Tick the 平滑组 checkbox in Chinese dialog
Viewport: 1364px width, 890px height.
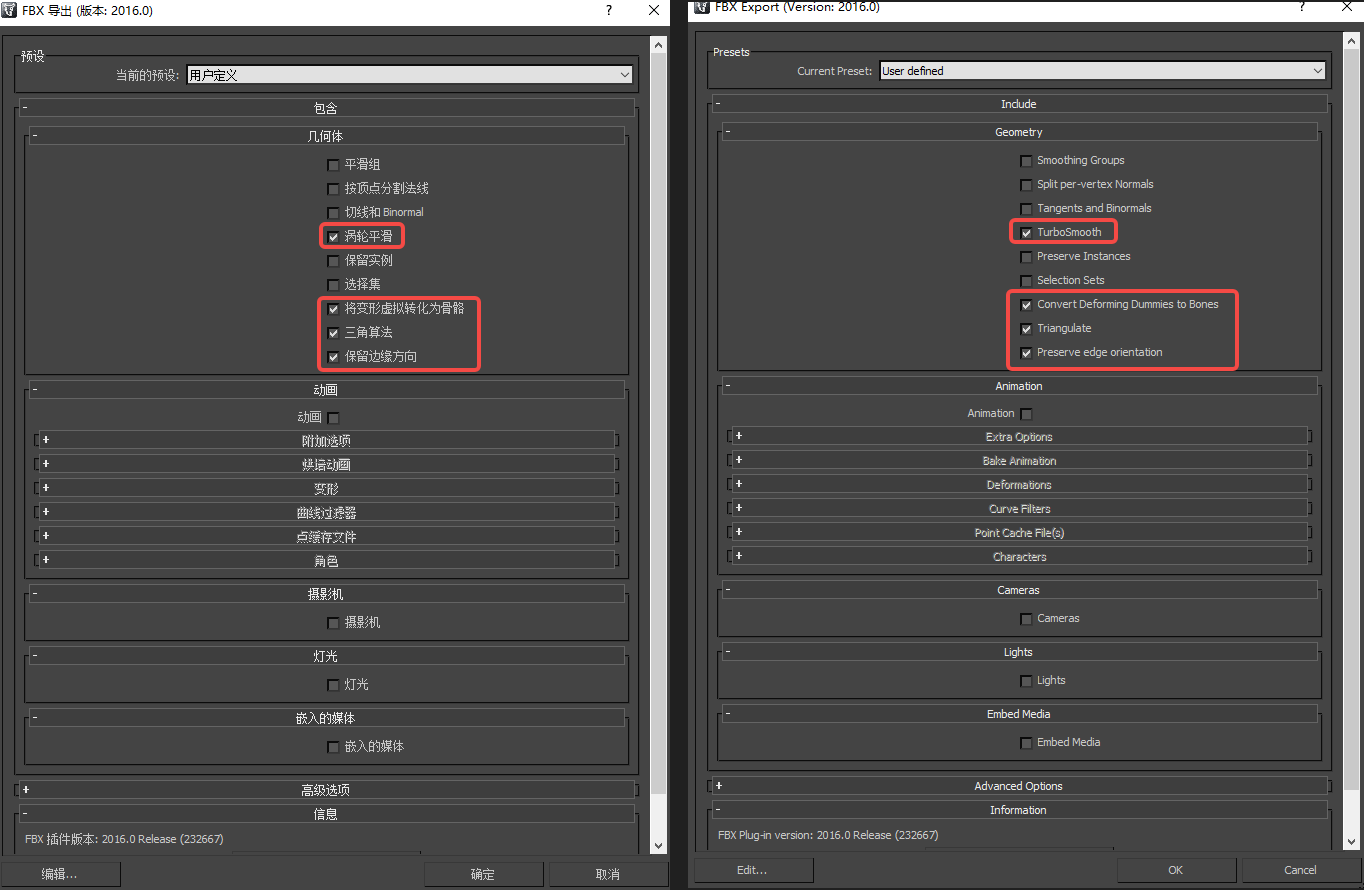tap(333, 165)
